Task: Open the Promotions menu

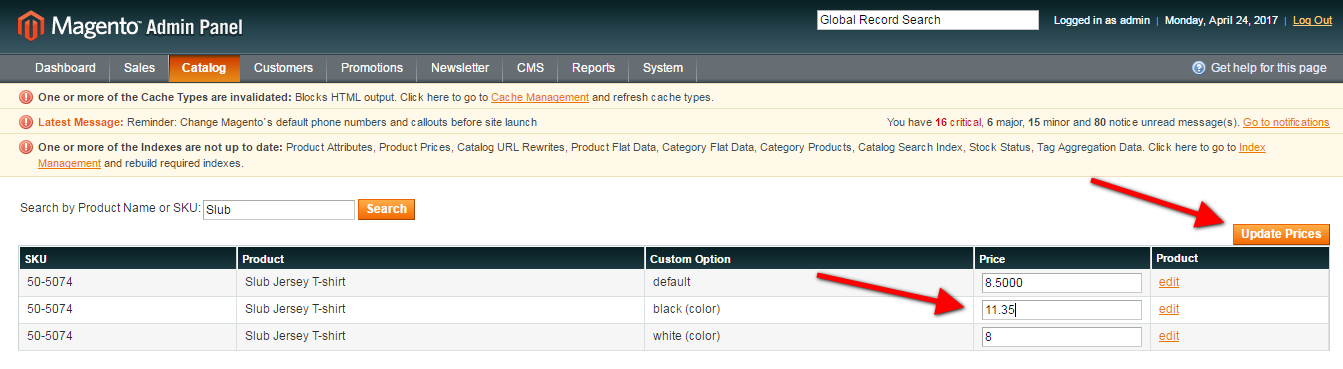Action: 372,68
